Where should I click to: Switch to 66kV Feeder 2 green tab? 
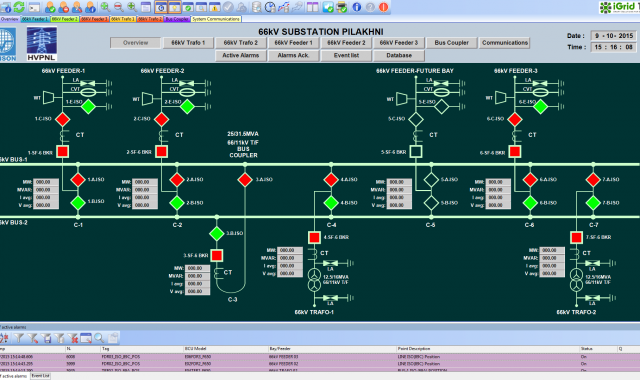(64, 19)
